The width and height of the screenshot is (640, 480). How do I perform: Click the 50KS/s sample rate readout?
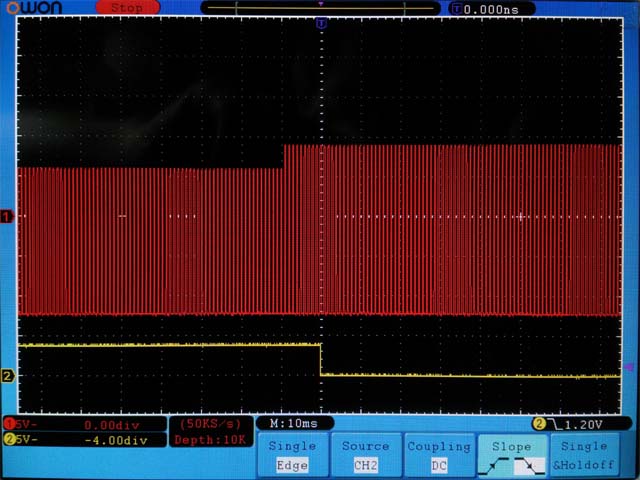click(x=211, y=424)
